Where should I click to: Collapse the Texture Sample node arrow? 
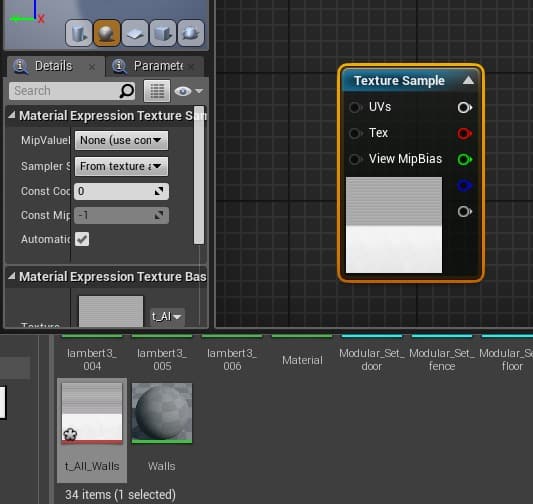(468, 81)
